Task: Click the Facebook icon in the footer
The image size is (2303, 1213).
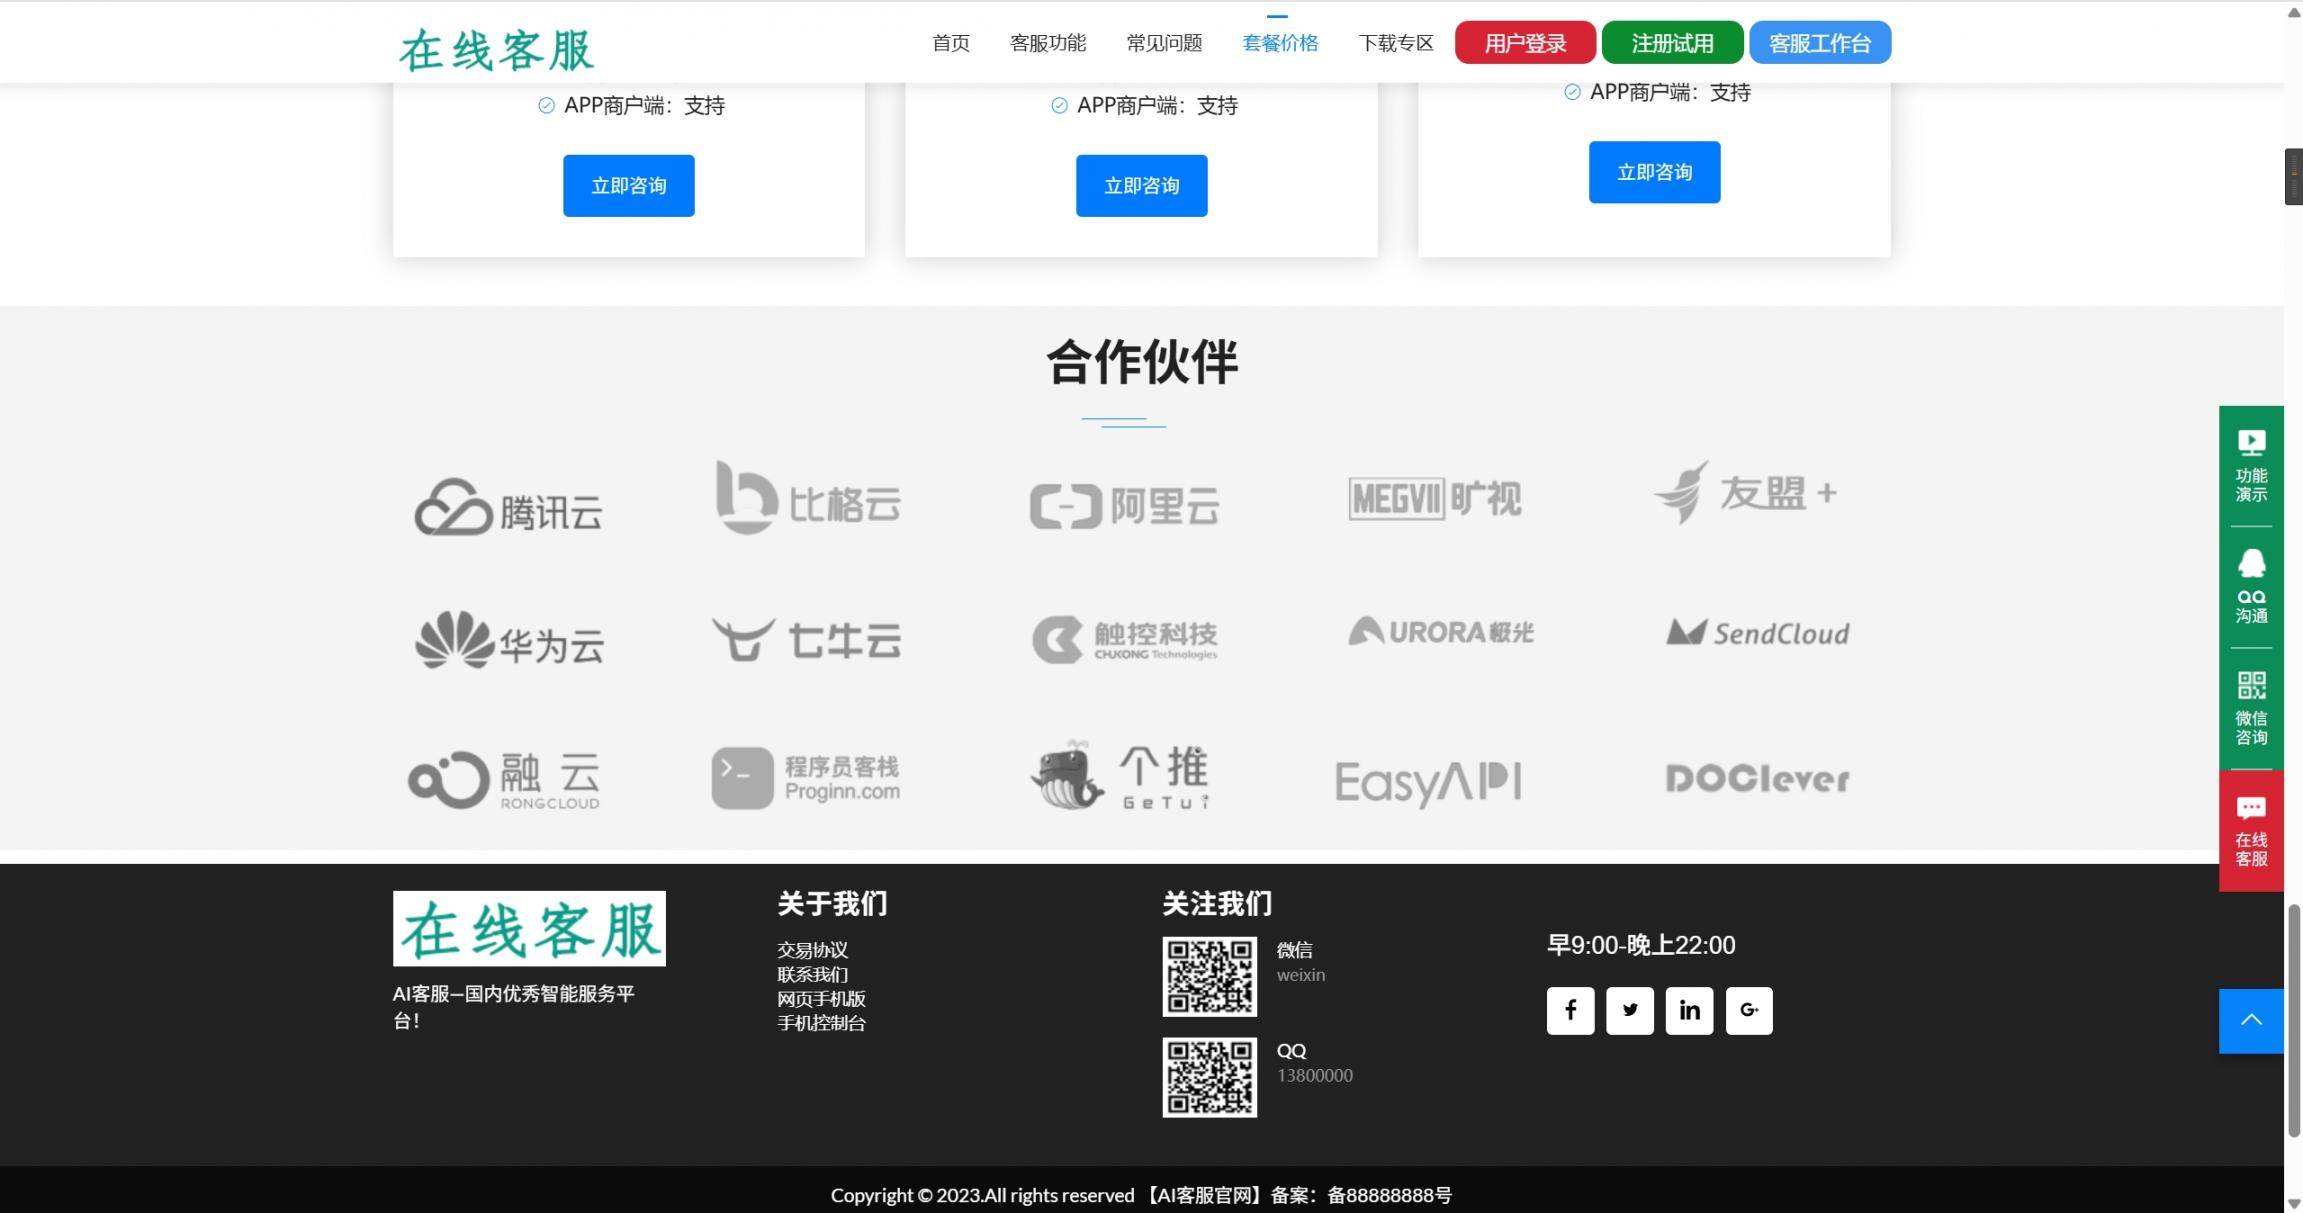Action: tap(1569, 1010)
